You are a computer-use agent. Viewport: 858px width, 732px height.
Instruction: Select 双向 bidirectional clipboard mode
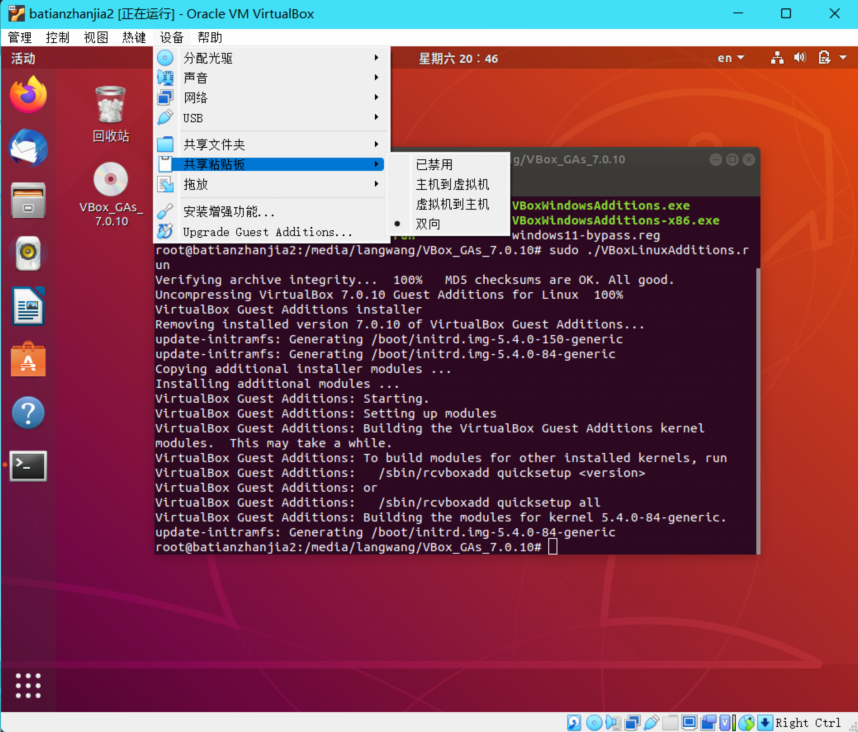pos(448,224)
